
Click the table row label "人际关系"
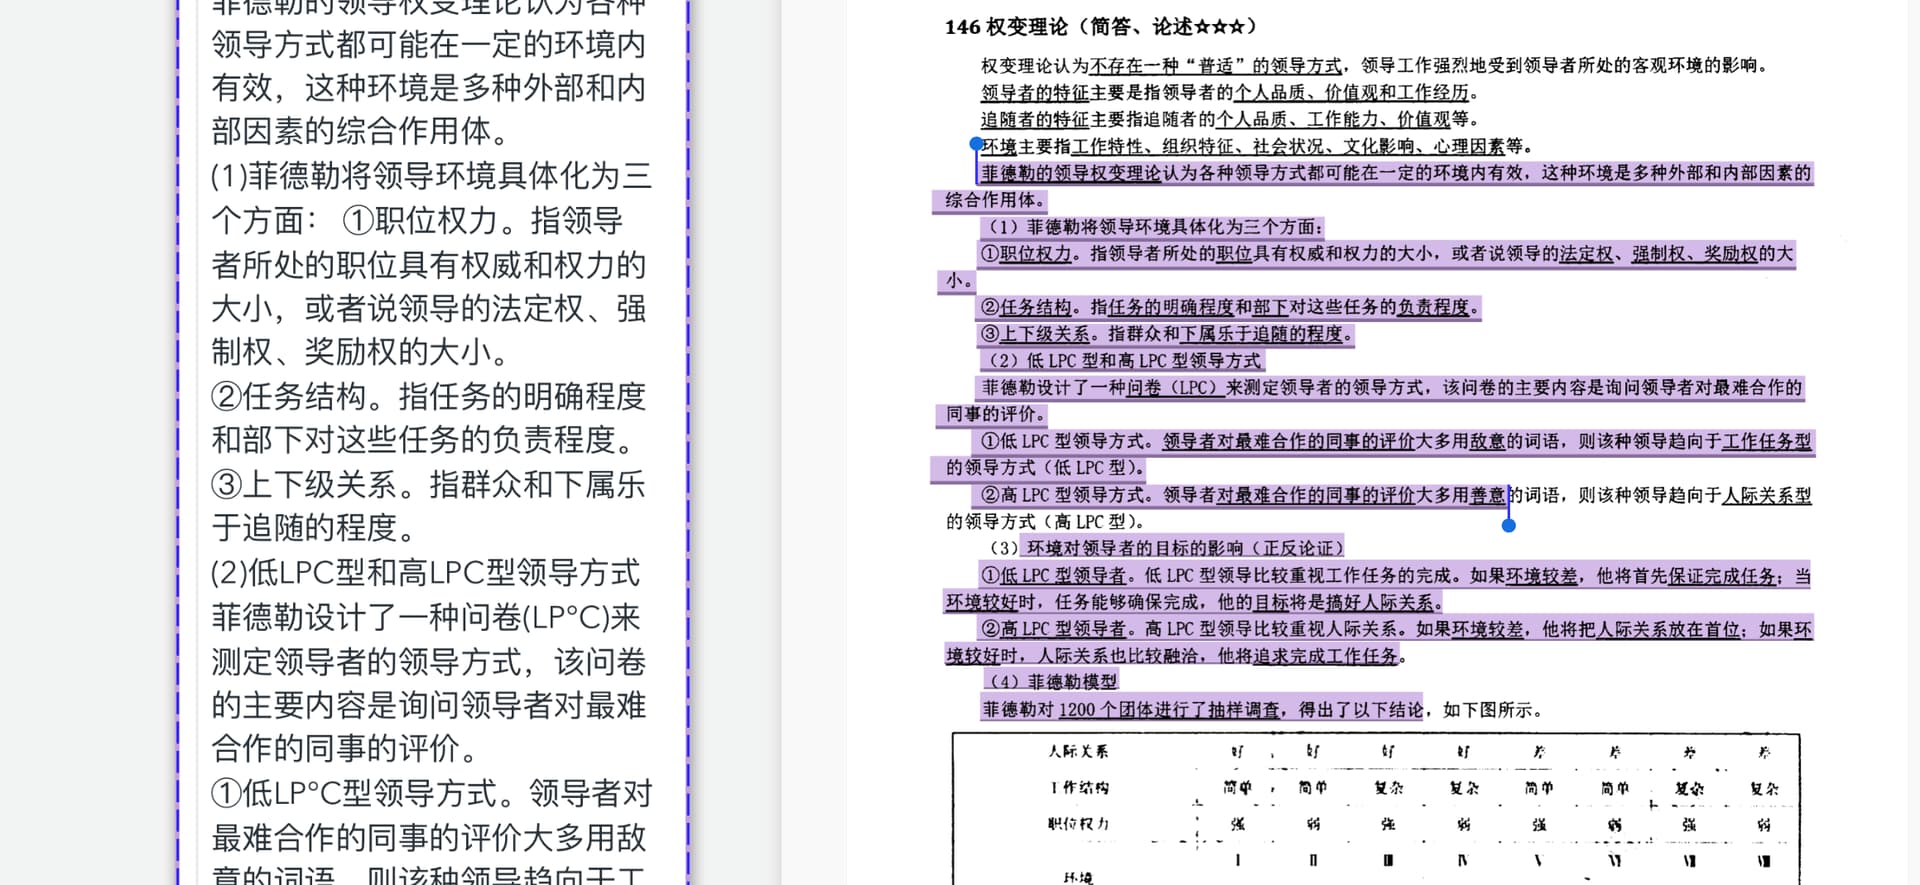pyautogui.click(x=1078, y=751)
